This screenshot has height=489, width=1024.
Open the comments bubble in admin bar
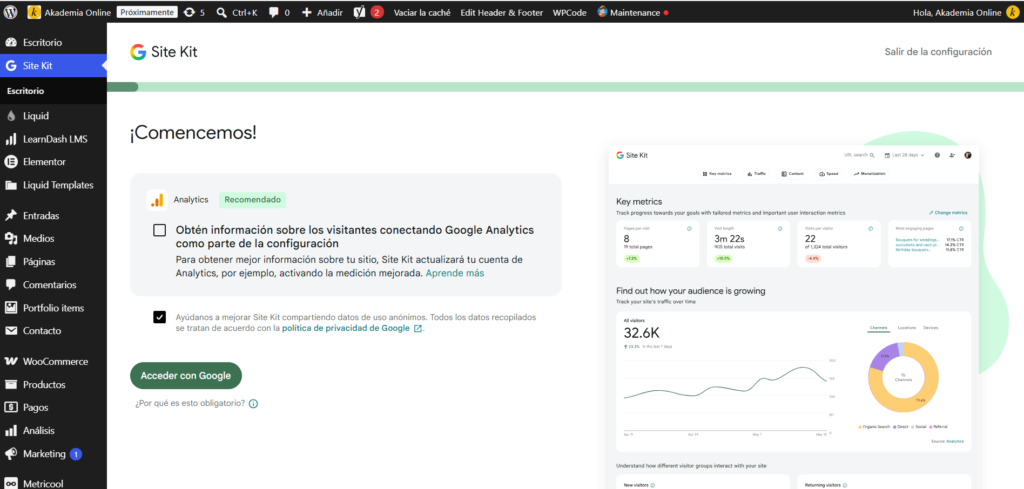tap(273, 12)
